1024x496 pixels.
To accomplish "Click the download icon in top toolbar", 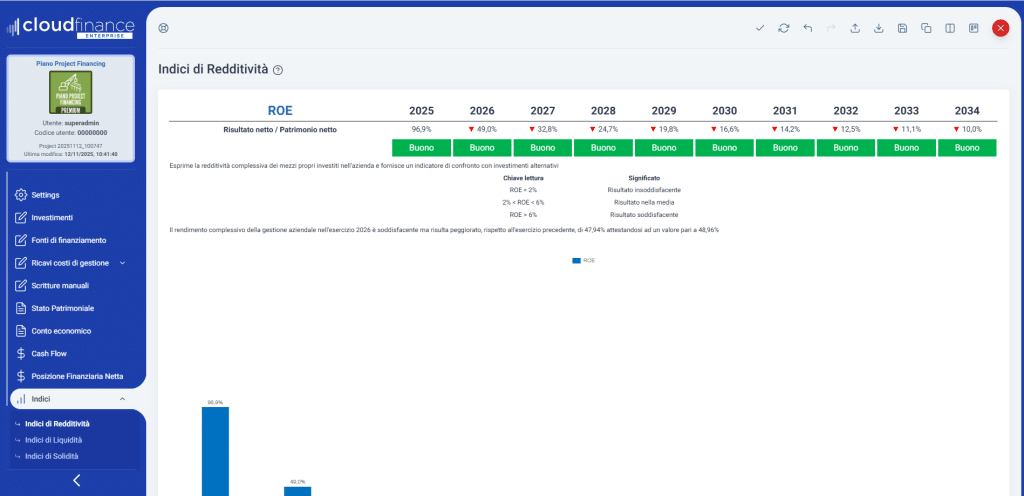I will 879,28.
